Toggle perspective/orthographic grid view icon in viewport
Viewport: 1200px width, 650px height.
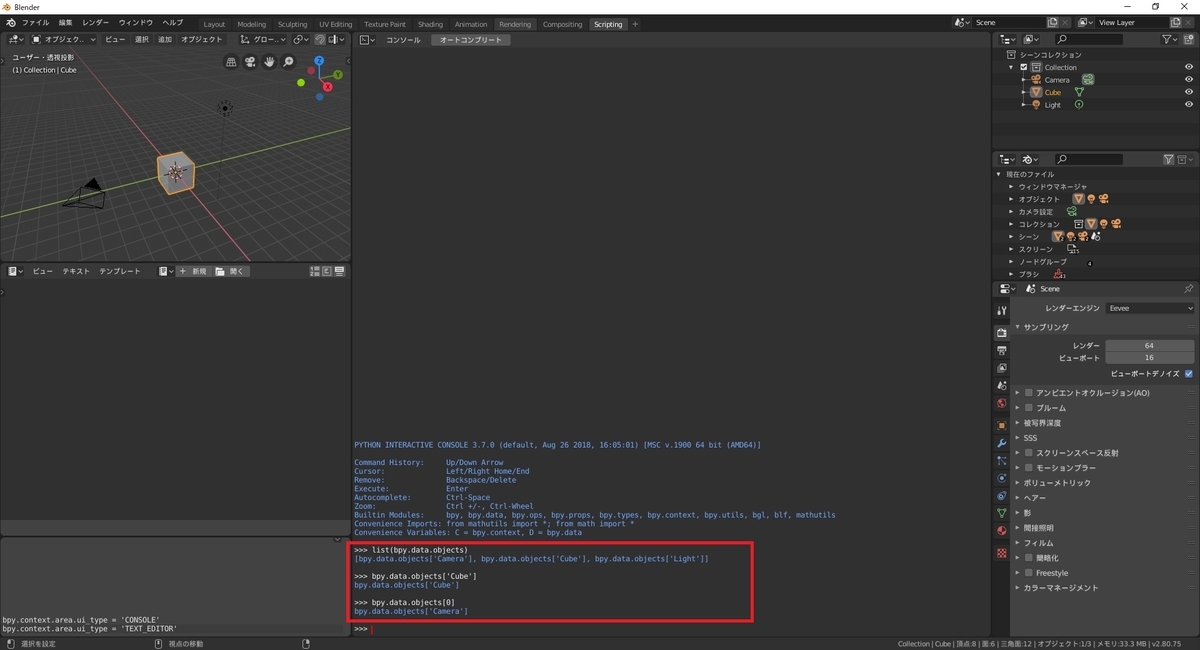pyautogui.click(x=231, y=62)
